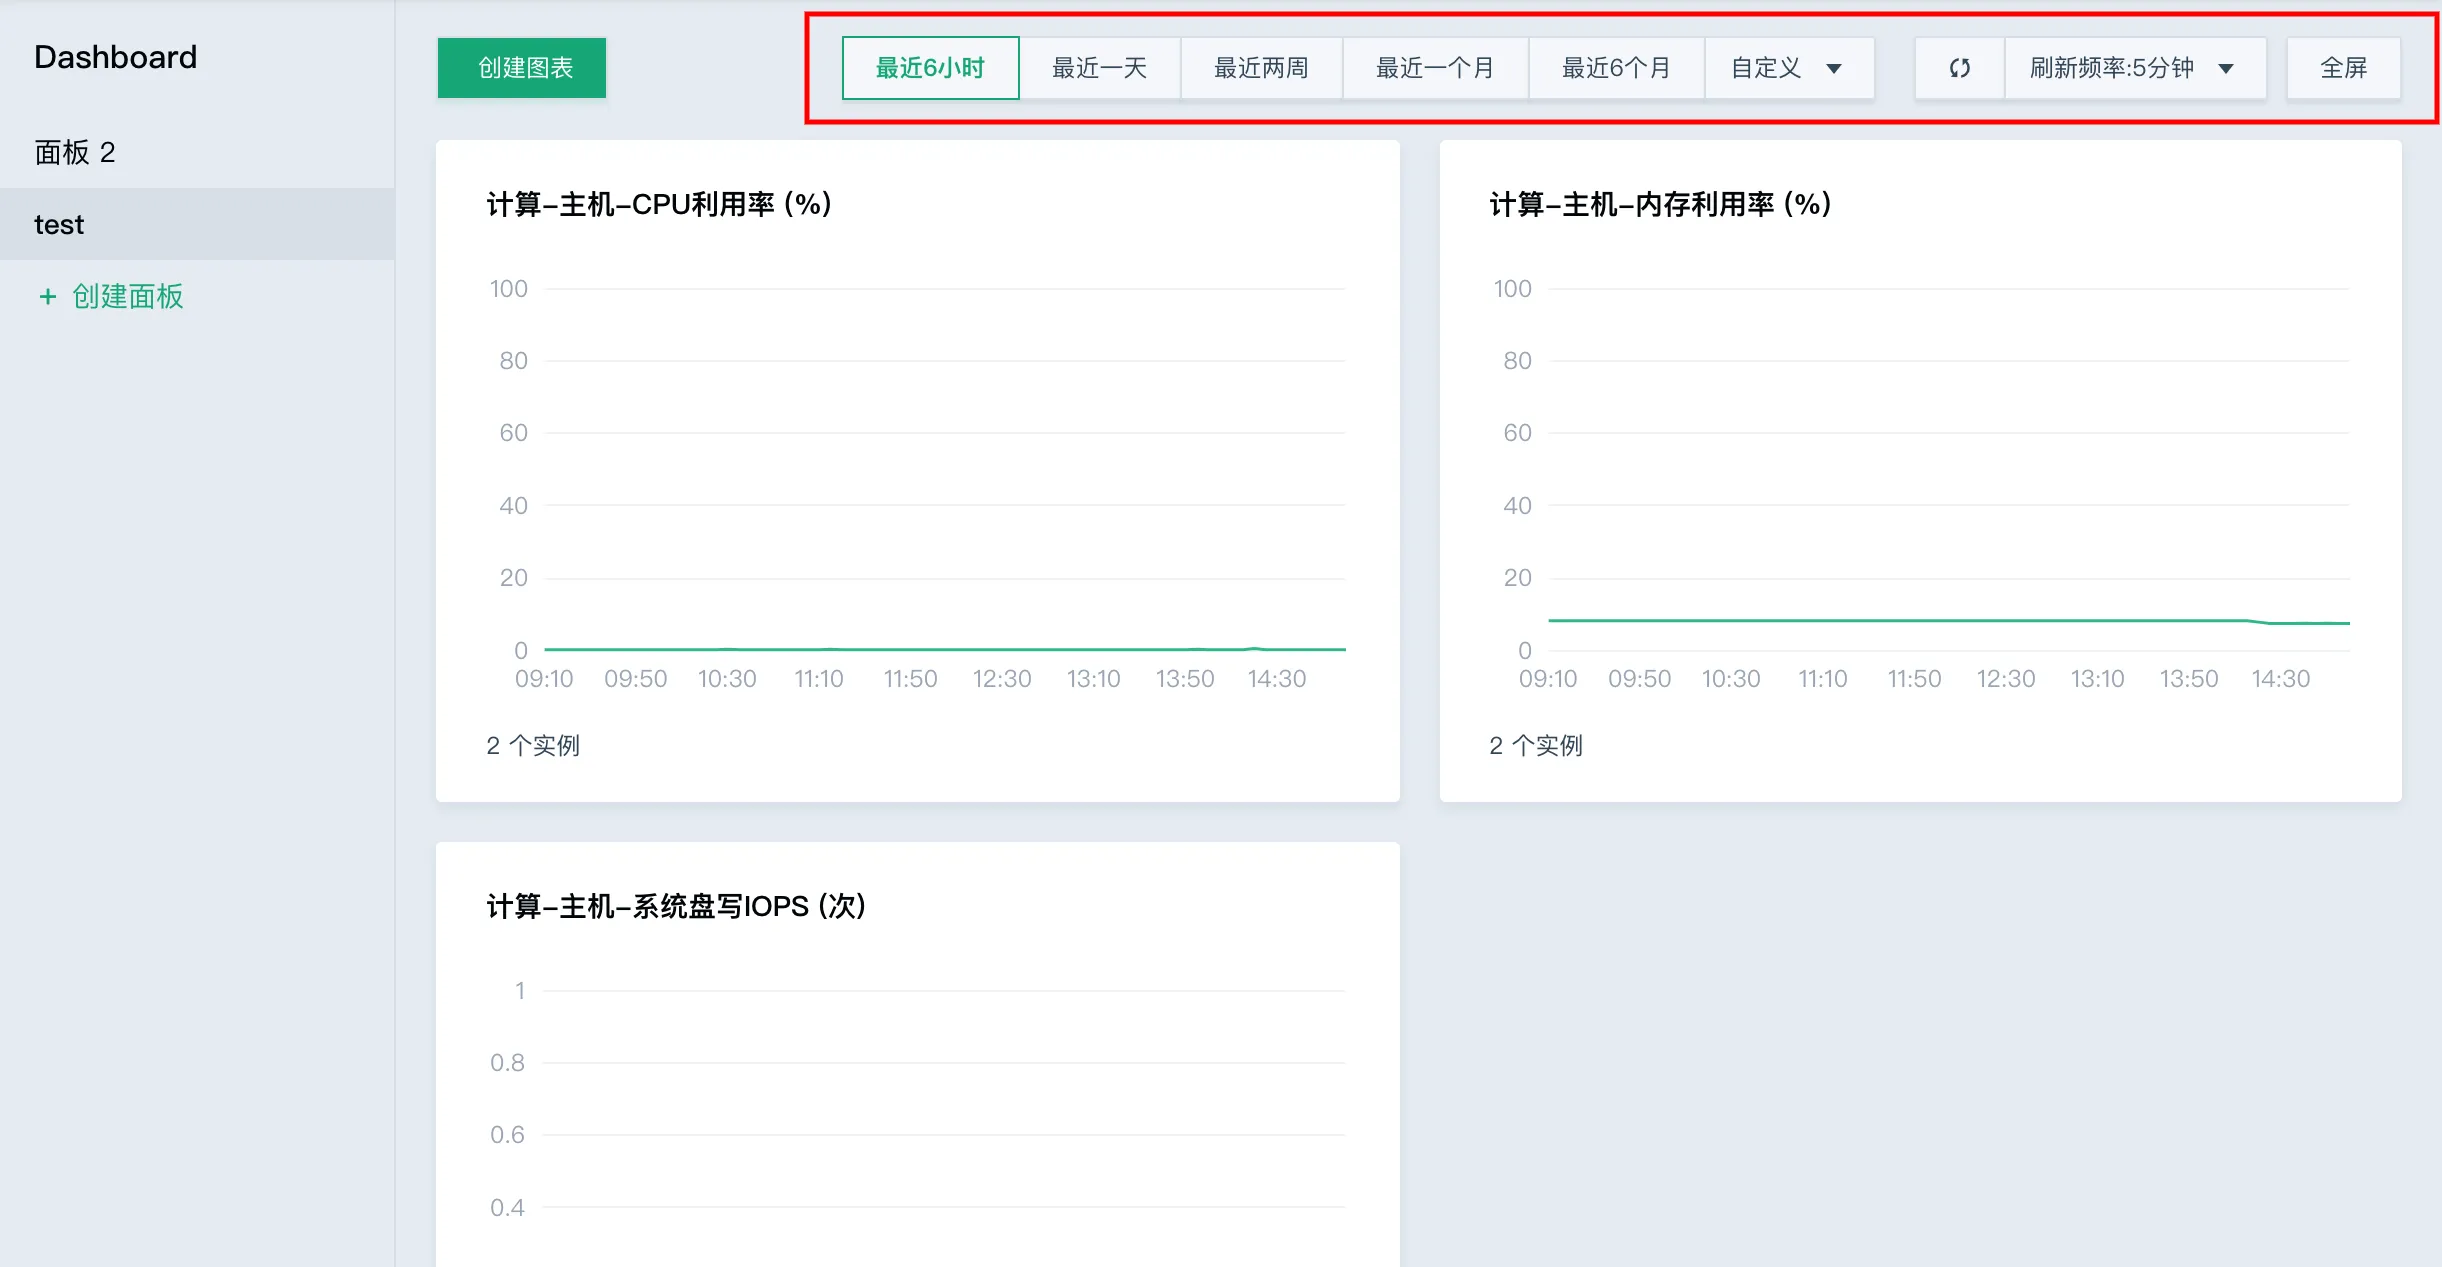The width and height of the screenshot is (2442, 1267).
Task: Click the CPU利用率 chart title
Action: tap(659, 204)
